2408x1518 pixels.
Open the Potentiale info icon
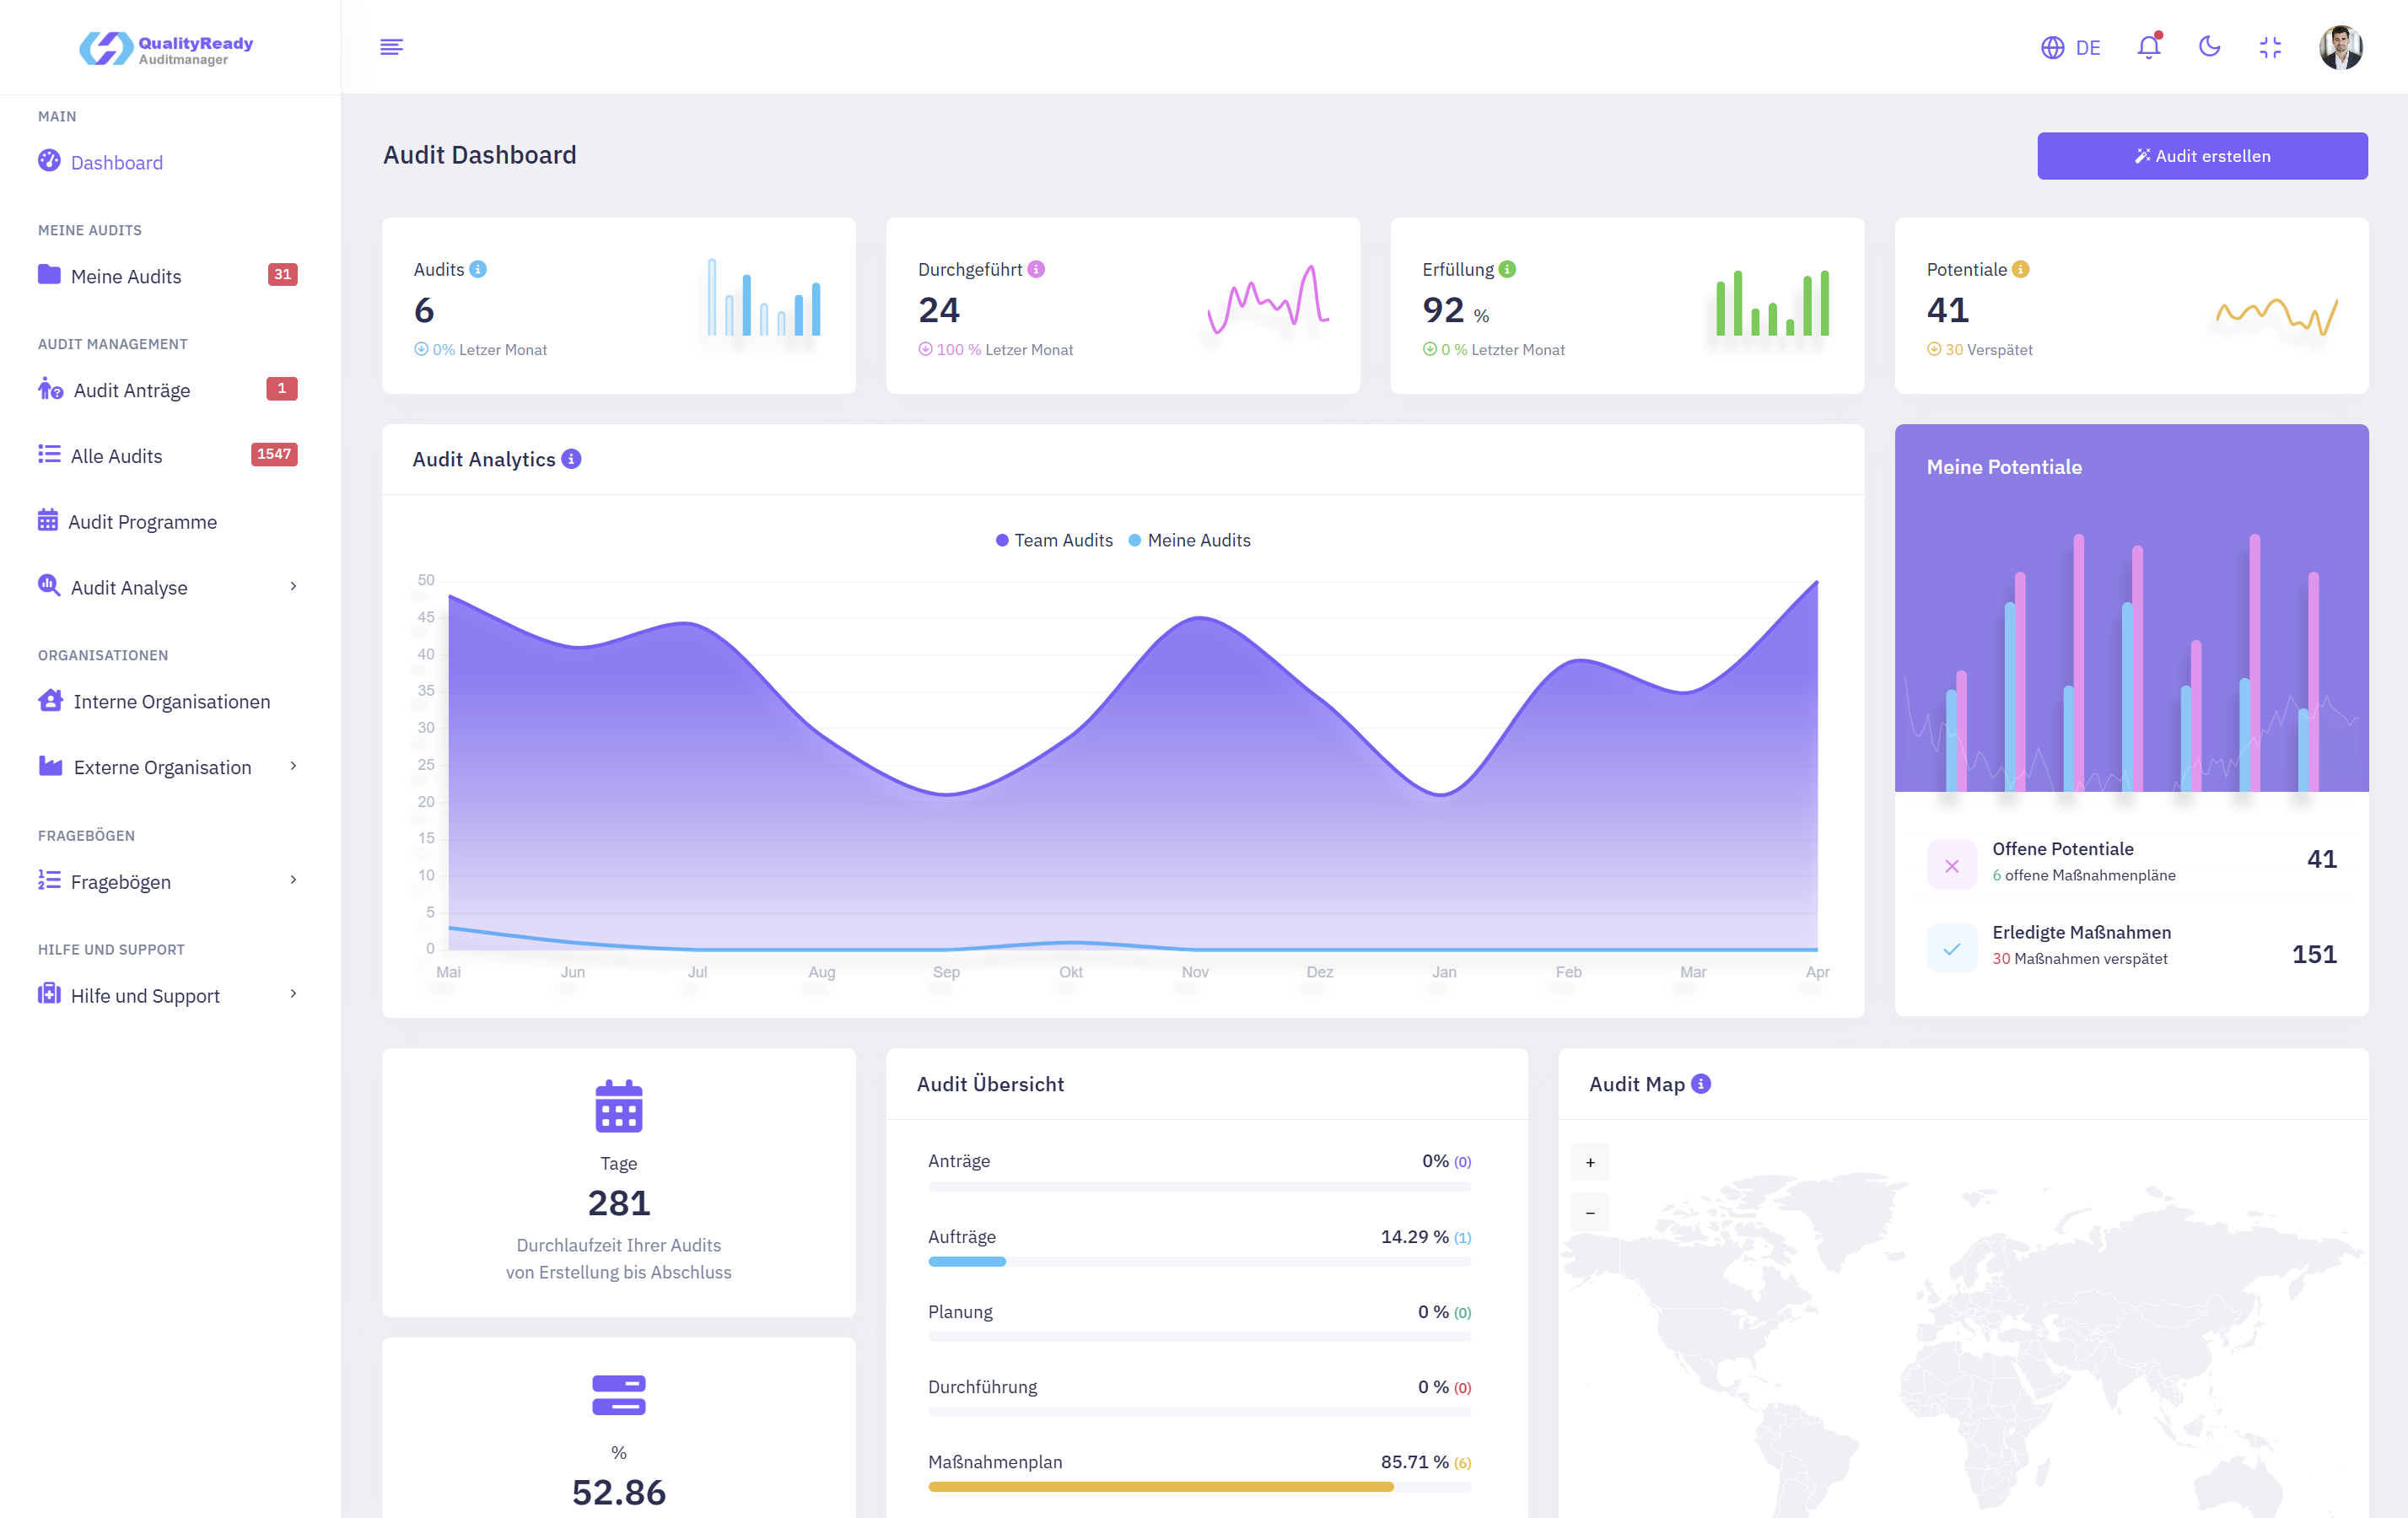point(2019,269)
